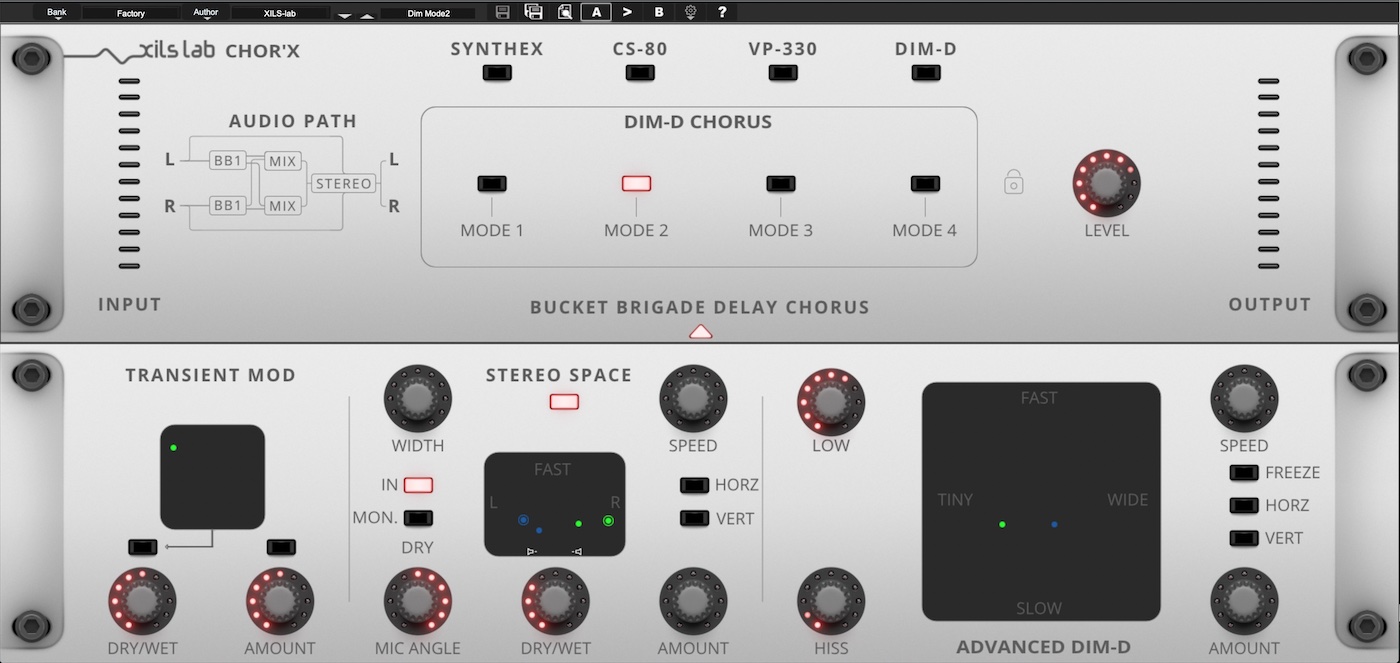
Task: Toggle the lit MODE 2 button
Action: [636, 184]
